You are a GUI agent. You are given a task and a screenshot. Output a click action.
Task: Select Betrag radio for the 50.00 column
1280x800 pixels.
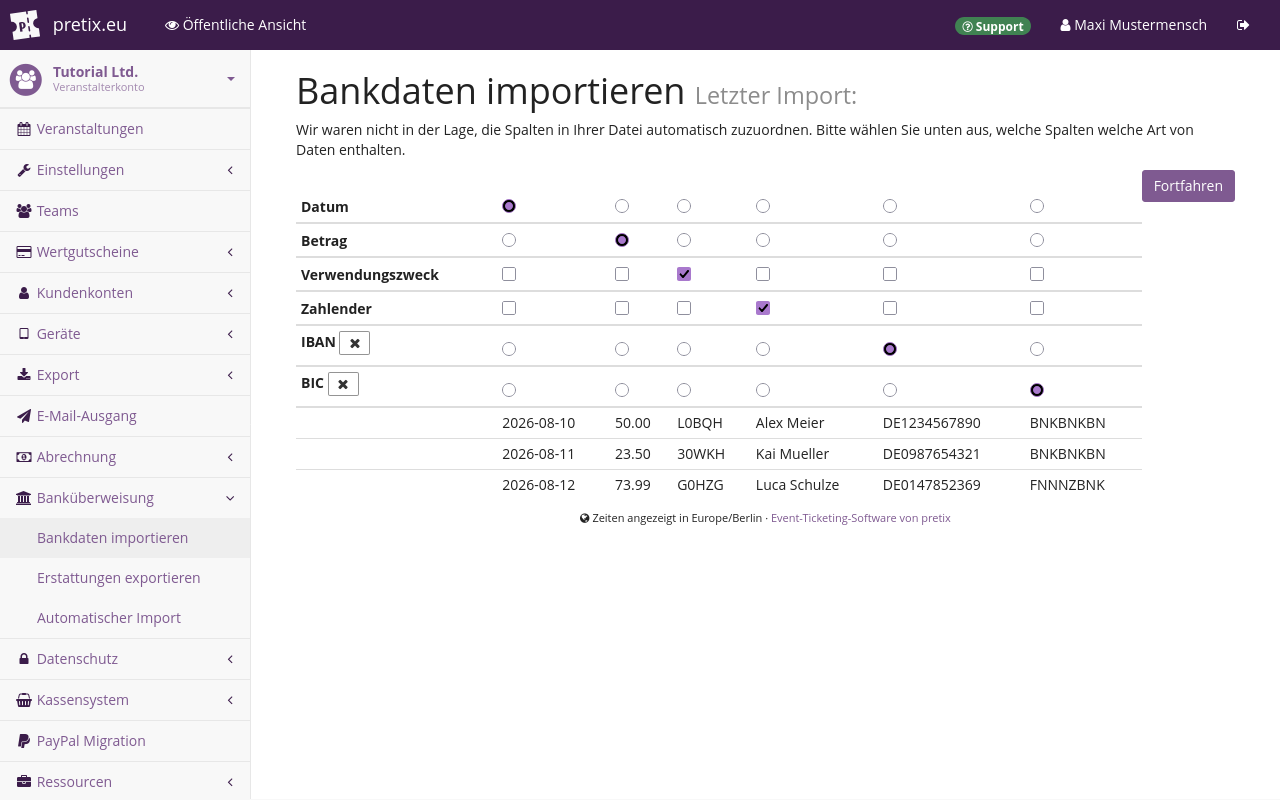pyautogui.click(x=622, y=240)
